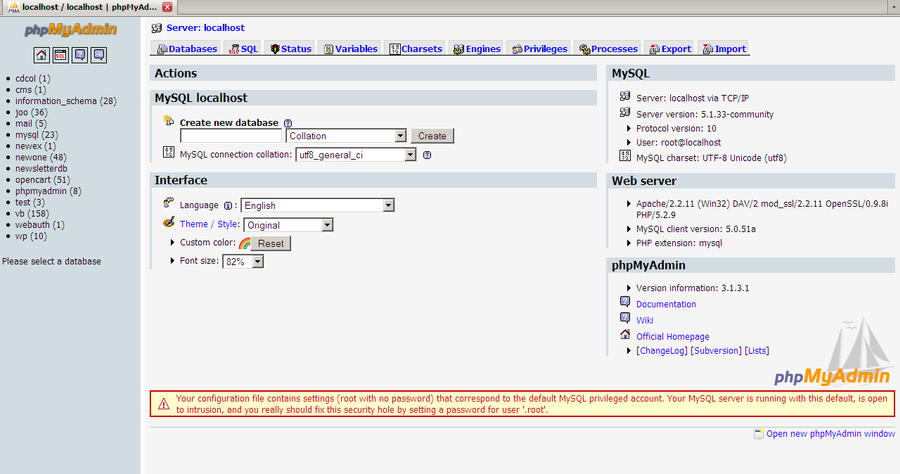Click the server icon beside Server: localhost
900x474 pixels.
tap(157, 28)
